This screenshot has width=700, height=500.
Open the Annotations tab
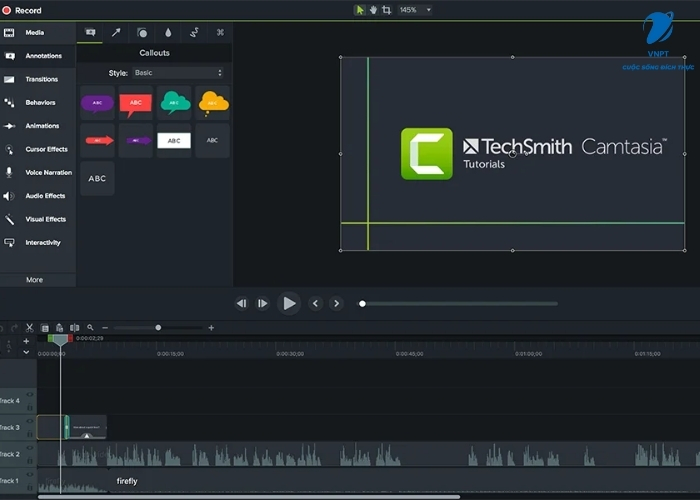click(38, 56)
